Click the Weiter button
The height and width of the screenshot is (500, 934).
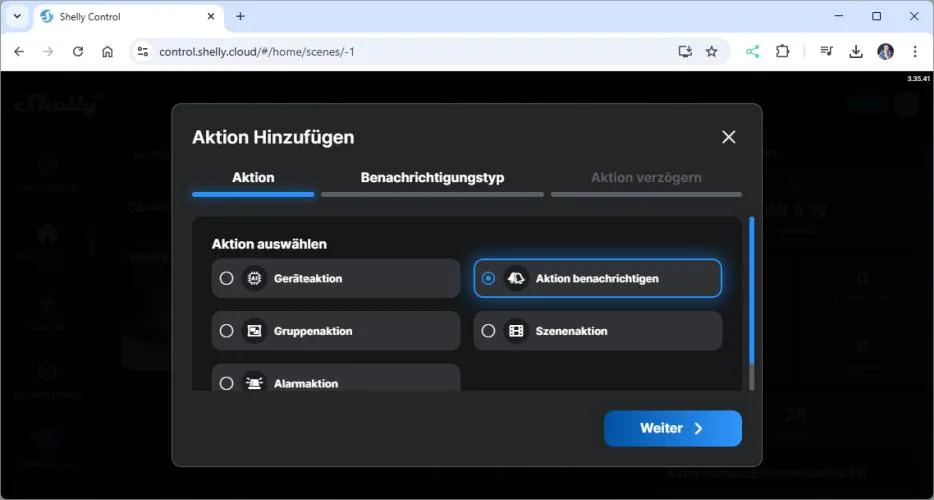tap(672, 428)
